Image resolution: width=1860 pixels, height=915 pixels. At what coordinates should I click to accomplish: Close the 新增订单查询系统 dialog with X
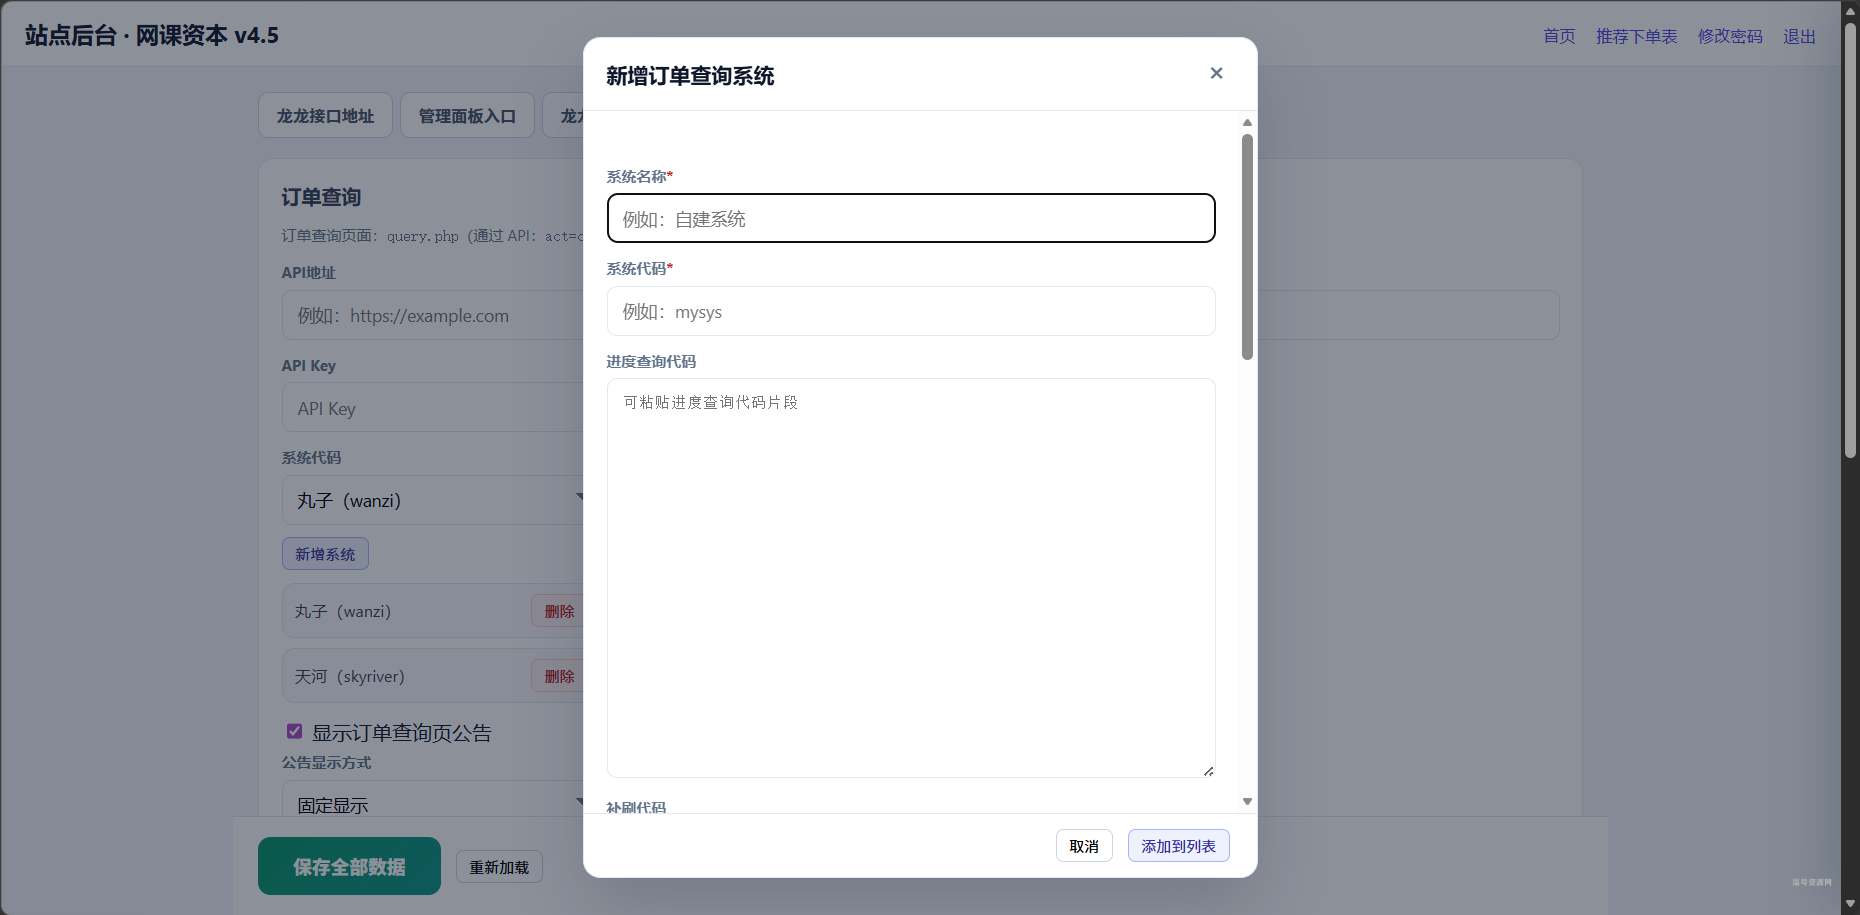coord(1216,73)
